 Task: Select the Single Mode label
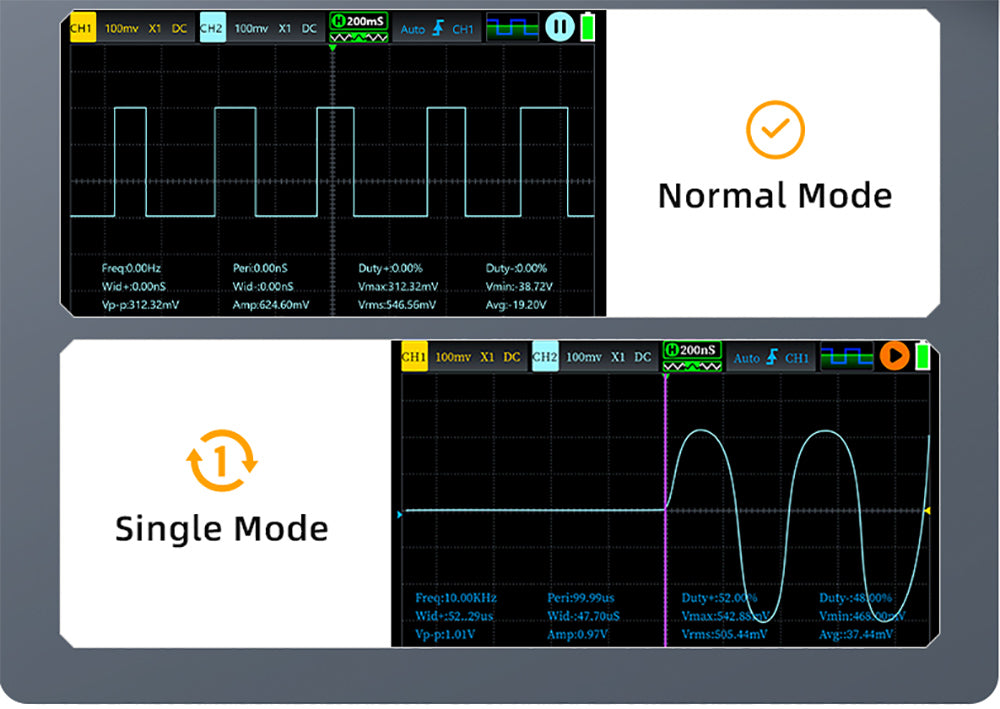click(x=221, y=528)
